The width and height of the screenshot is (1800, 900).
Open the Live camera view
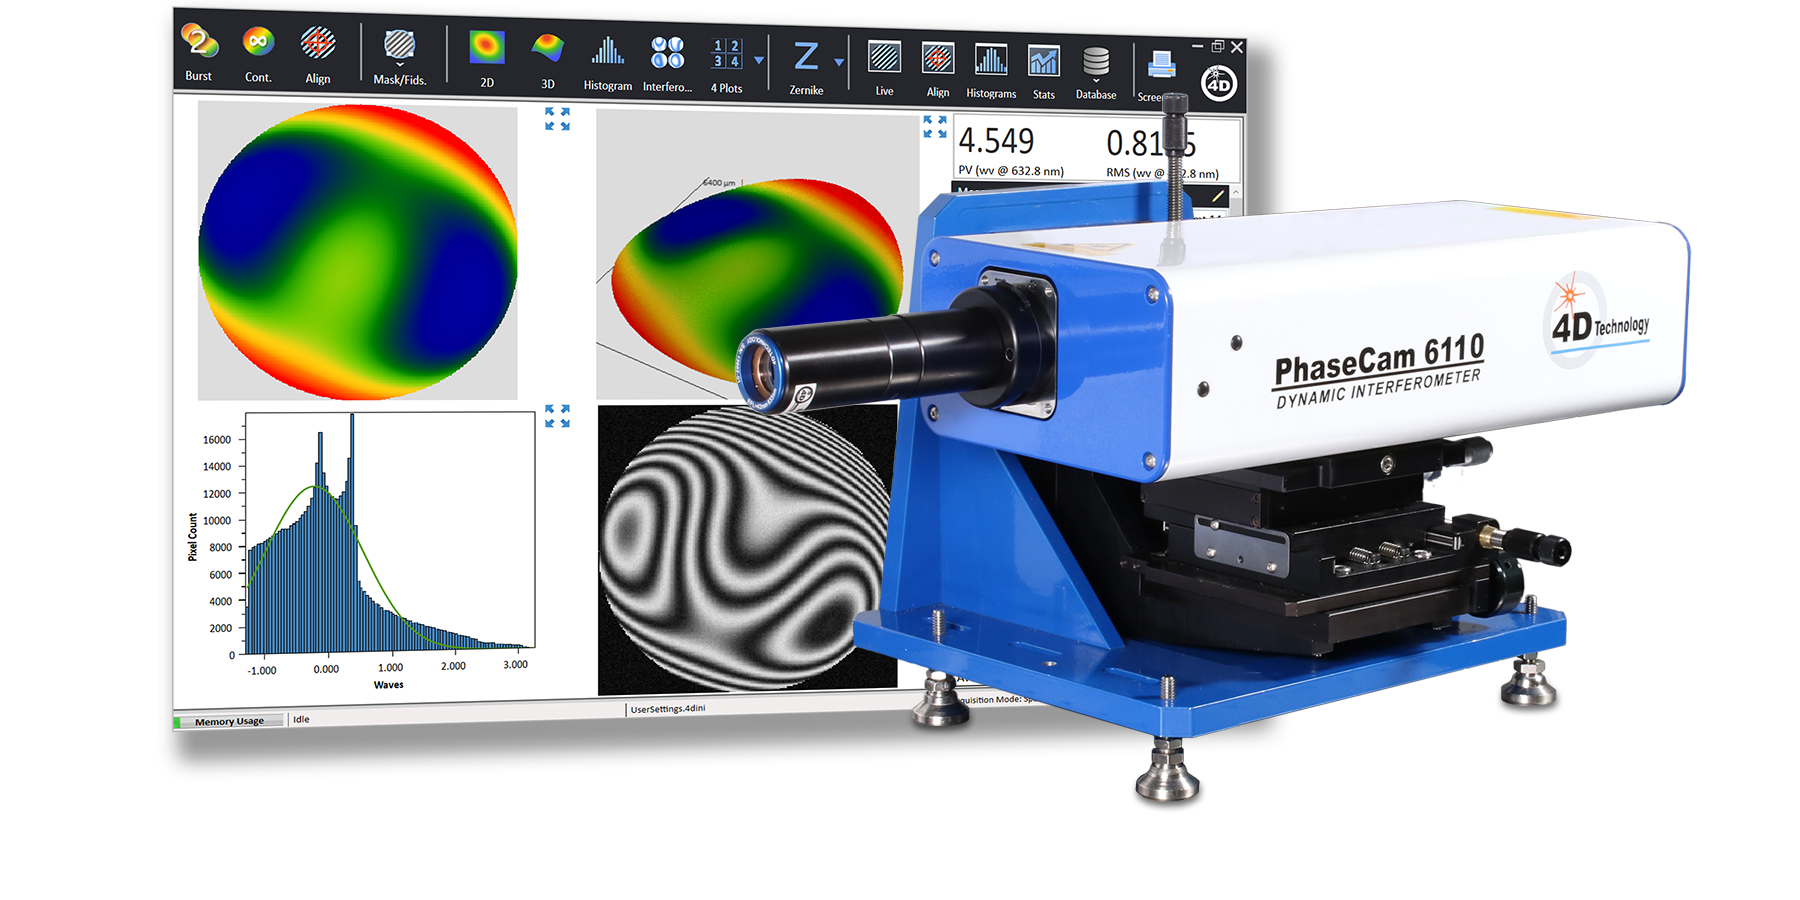coord(884,68)
